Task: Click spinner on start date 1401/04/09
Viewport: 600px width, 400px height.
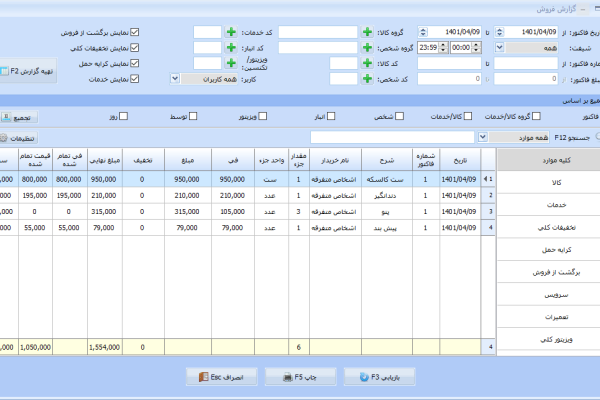Action: click(499, 32)
